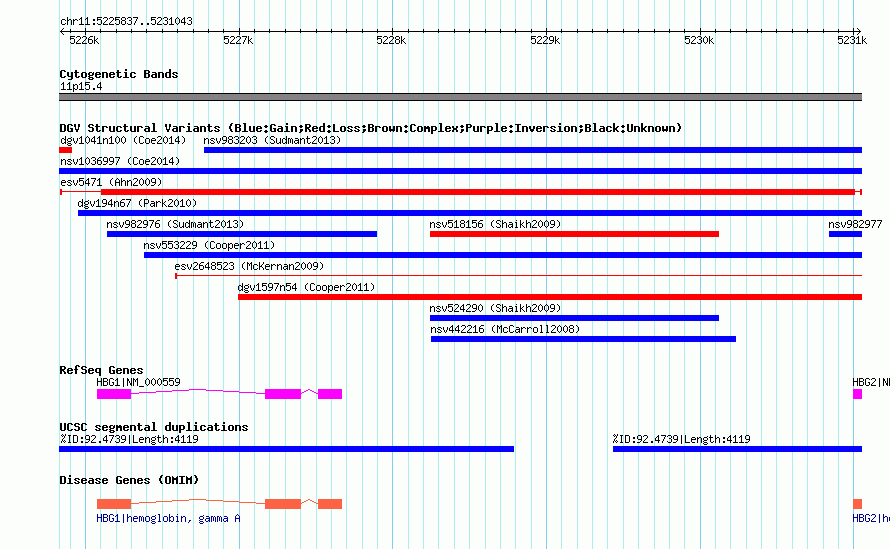Click esv2648523 (McKernan2009) thin red line
This screenshot has height=549, width=890.
[x=518, y=276]
